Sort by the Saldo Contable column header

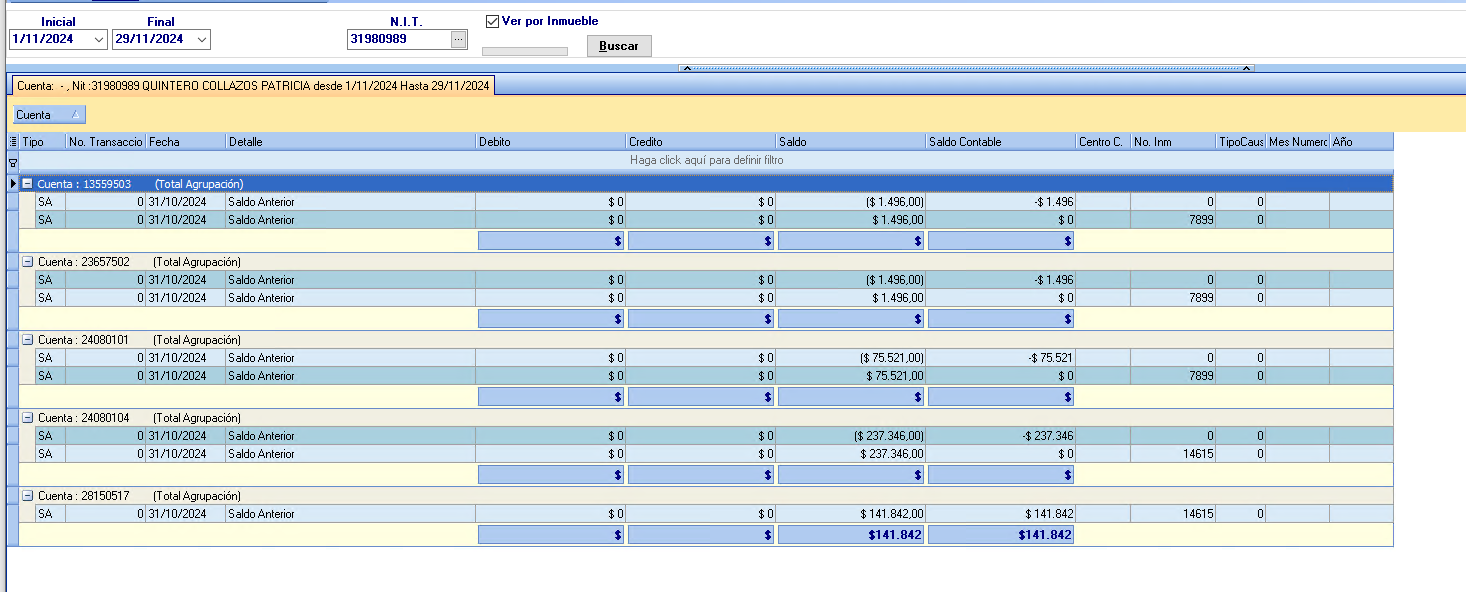(1000, 142)
